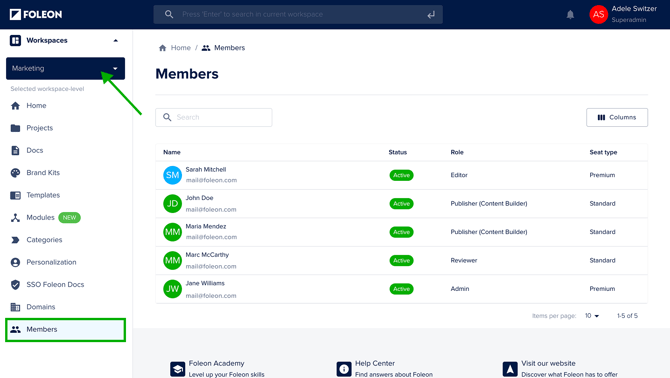Click the Workspaces grid icon
Screen dimensions: 670x378
pos(15,41)
